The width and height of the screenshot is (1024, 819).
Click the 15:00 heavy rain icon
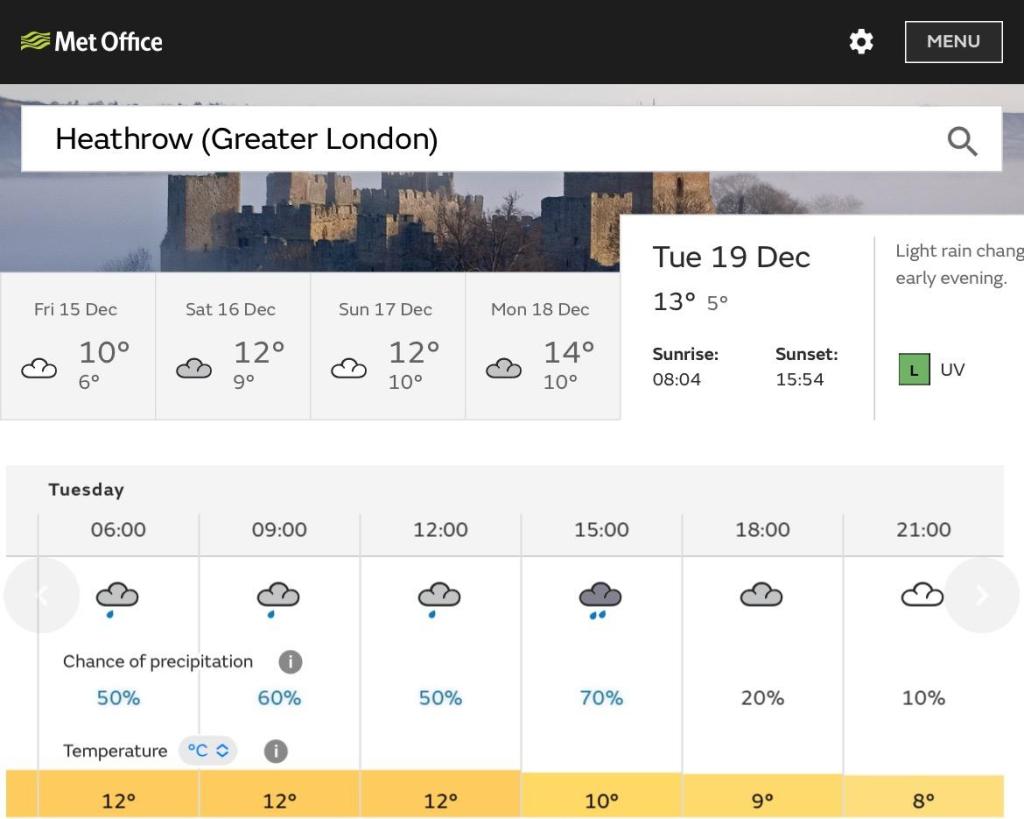coord(600,600)
